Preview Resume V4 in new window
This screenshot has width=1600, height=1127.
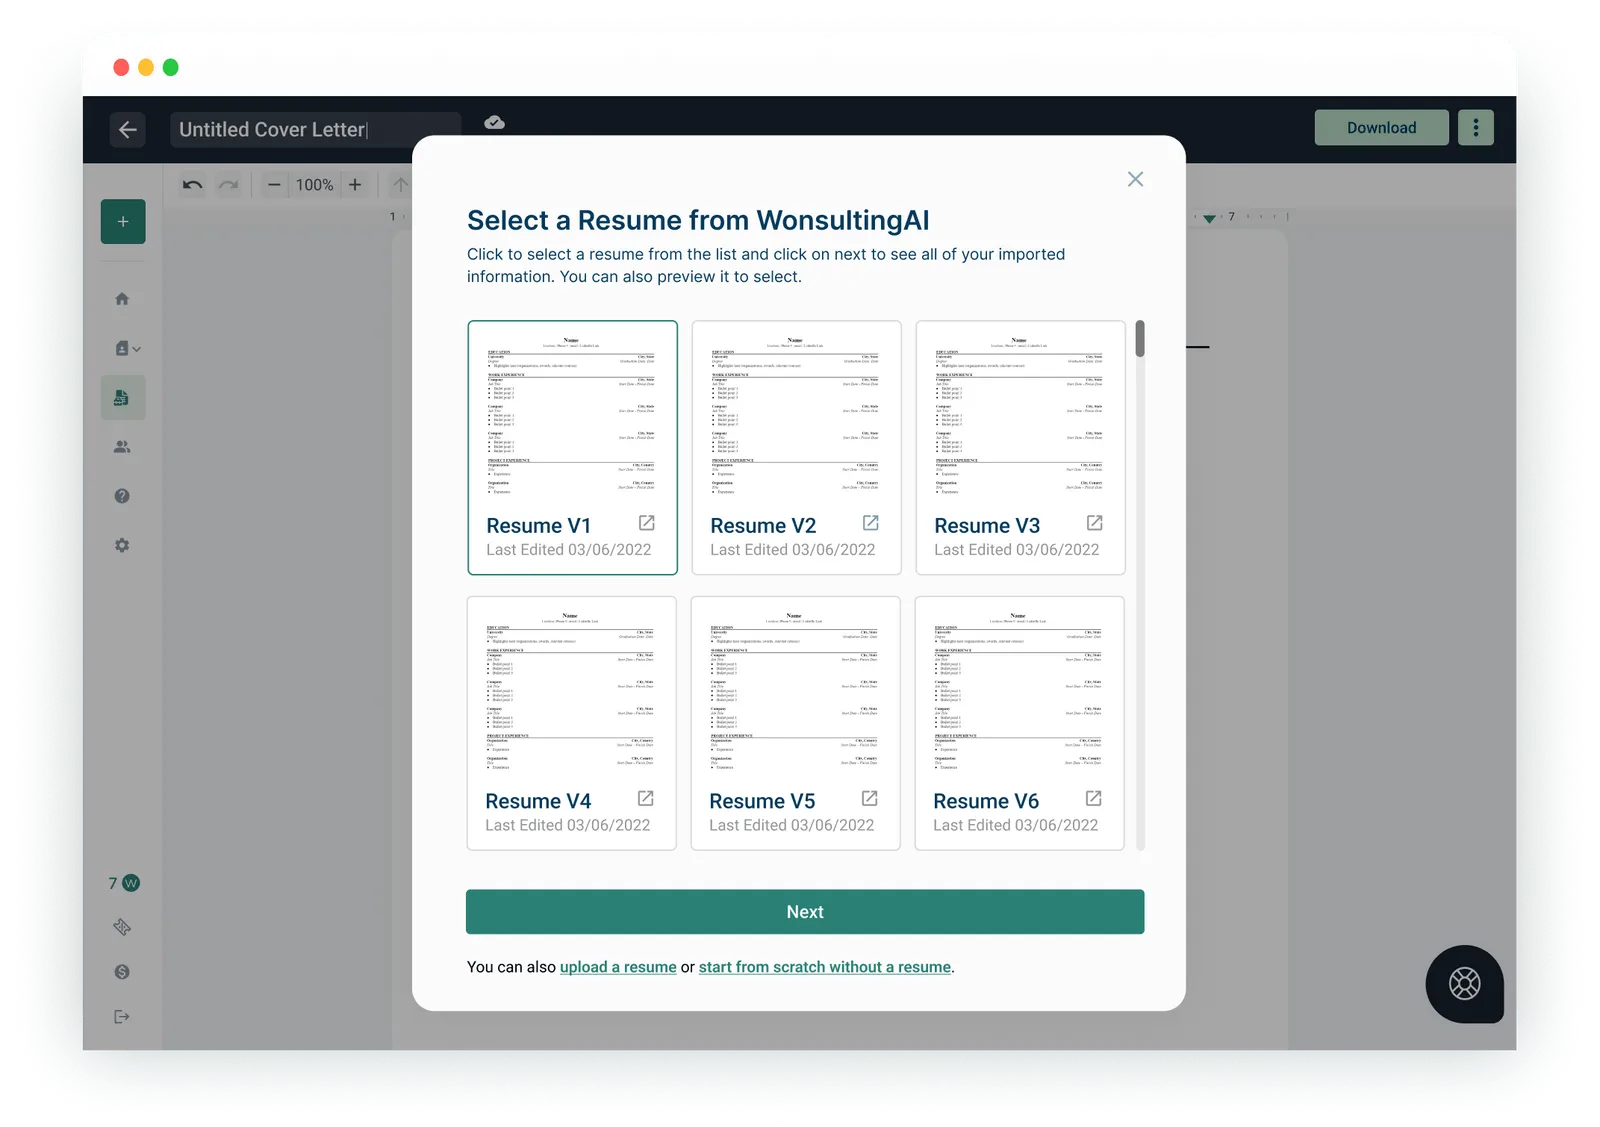click(x=646, y=798)
